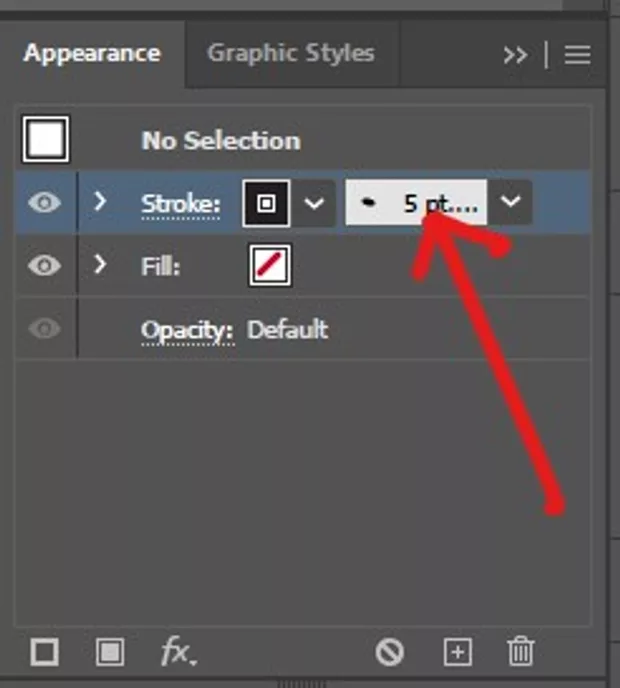The height and width of the screenshot is (688, 620).
Task: Click Add New Stroke icon
Action: tap(44, 653)
